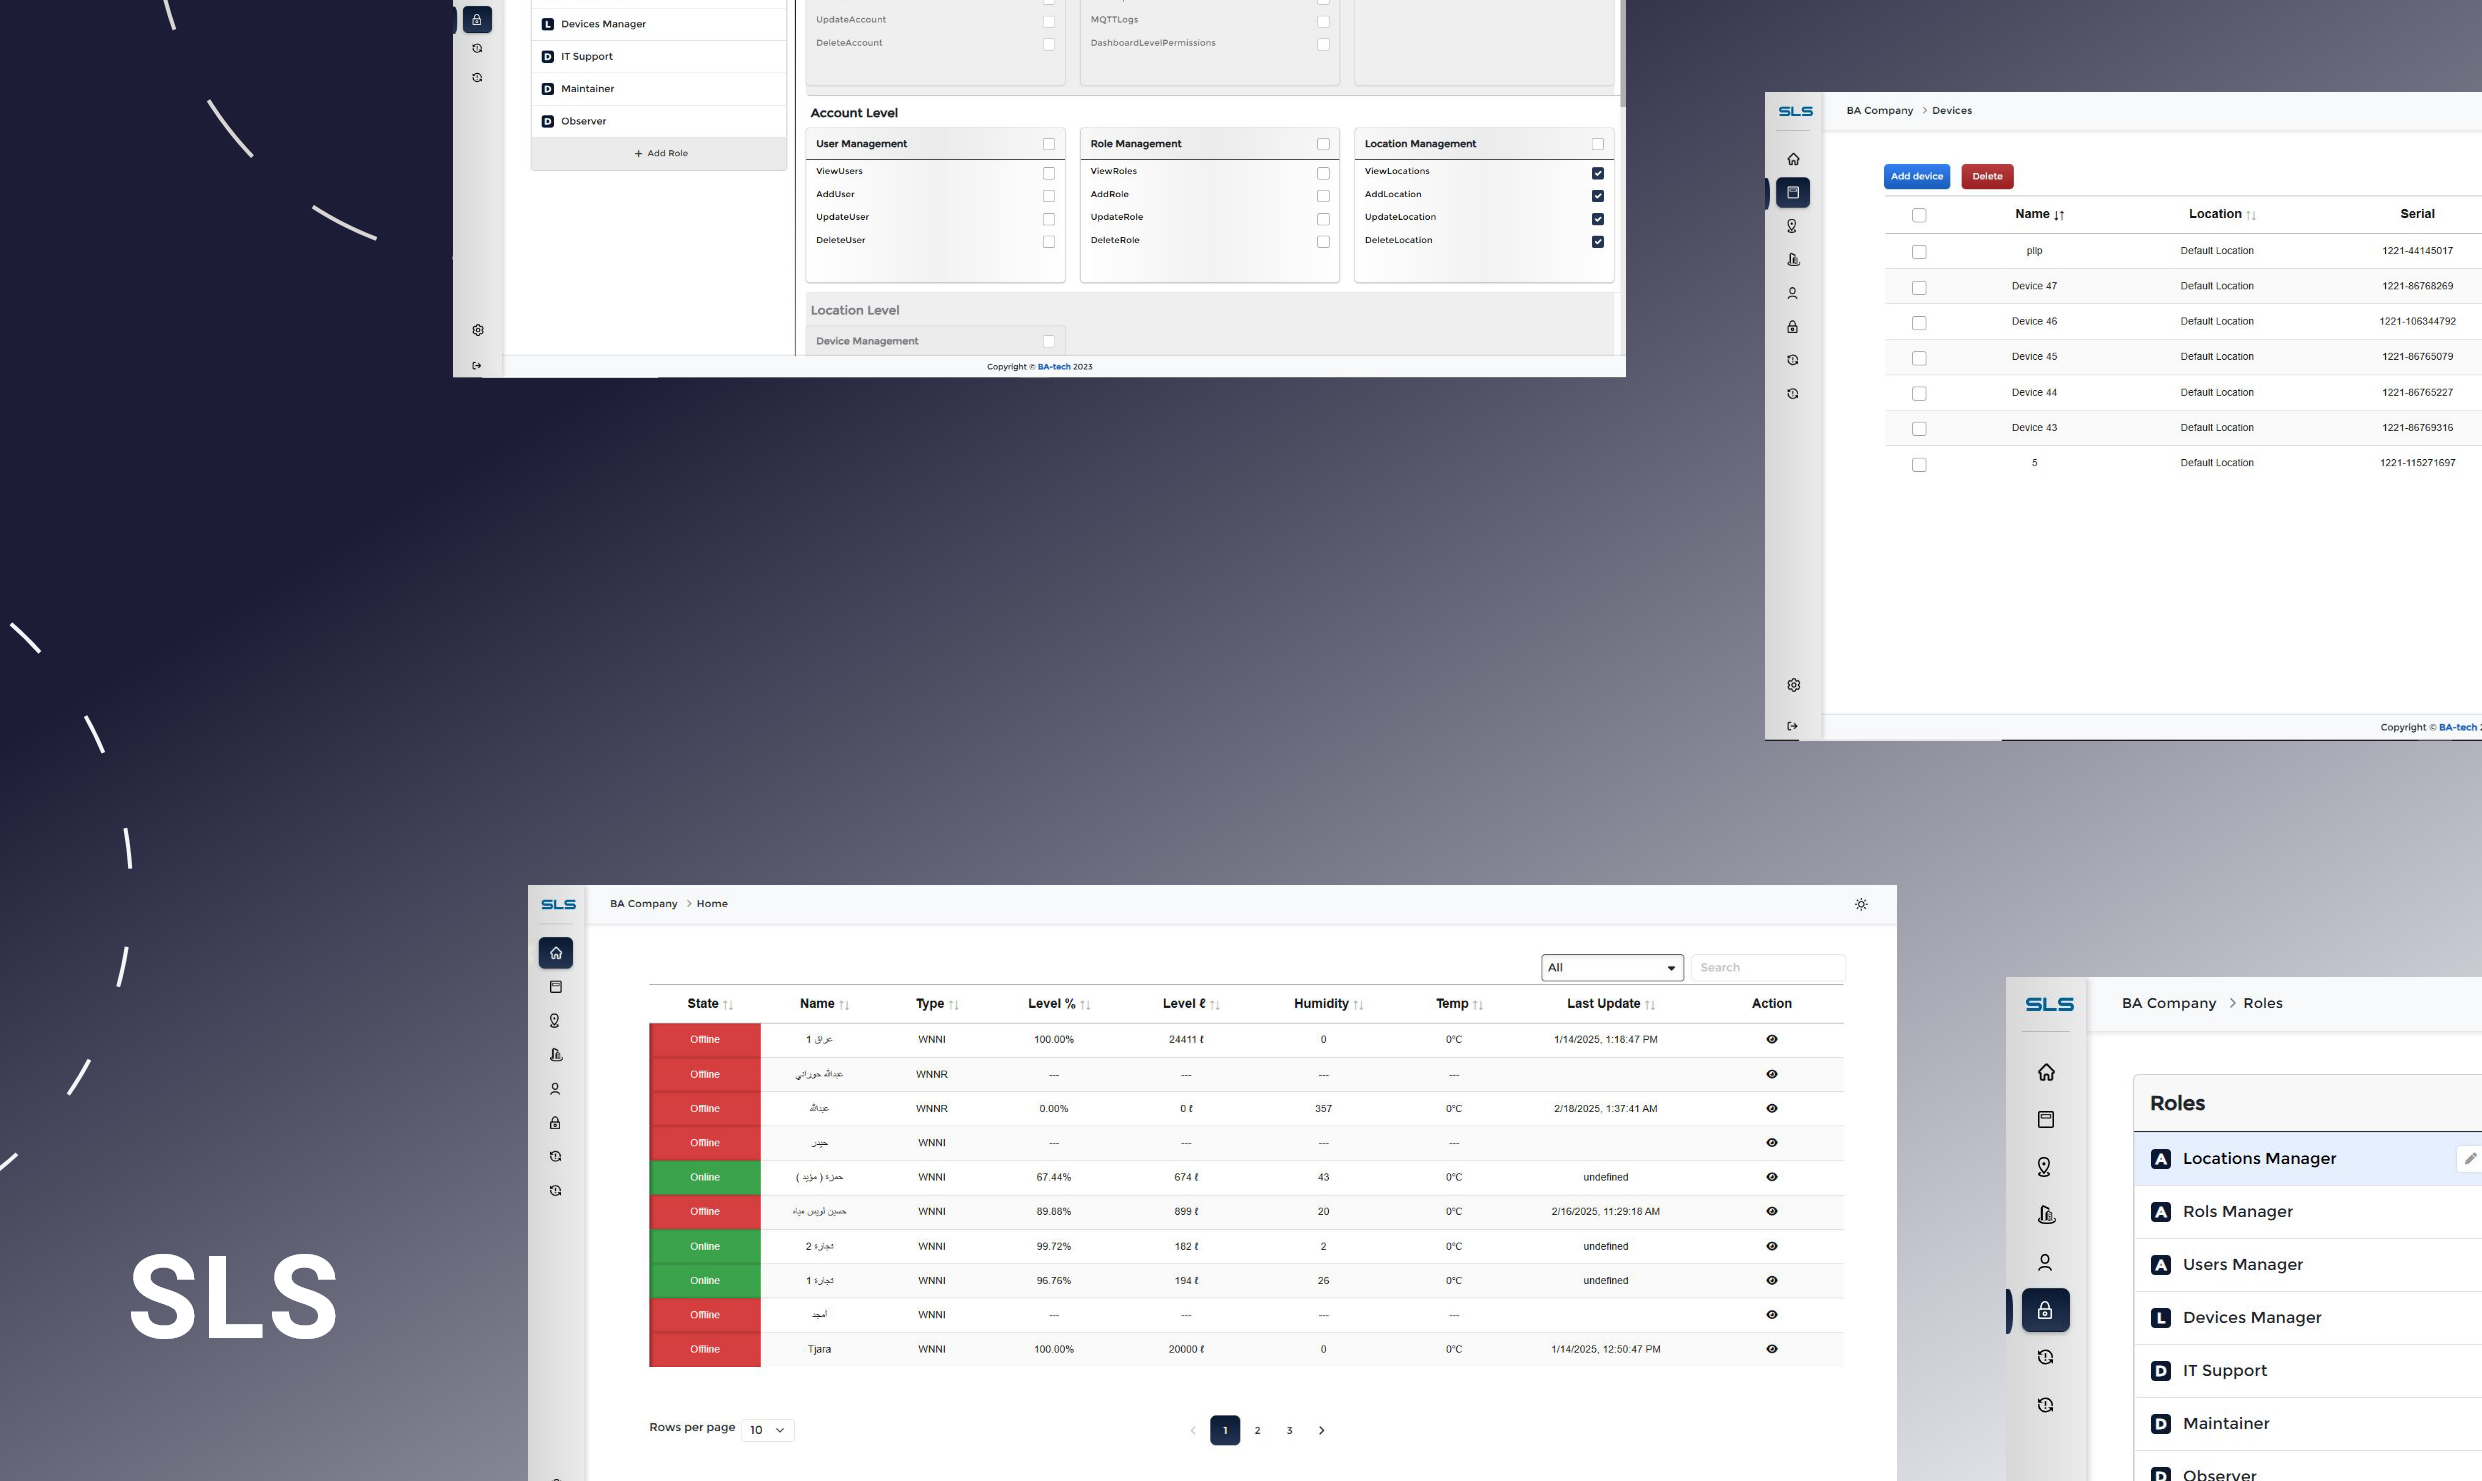Screen dimensions: 2482x1481
Task: View details eye icon for Tjara row
Action: 1771,1349
